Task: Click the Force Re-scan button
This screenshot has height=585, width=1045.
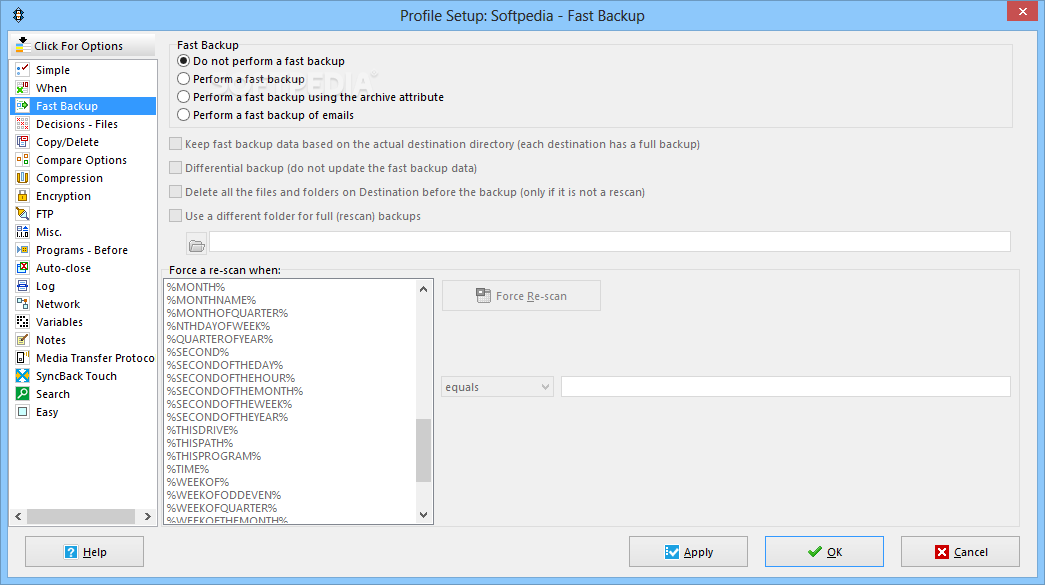Action: (521, 296)
